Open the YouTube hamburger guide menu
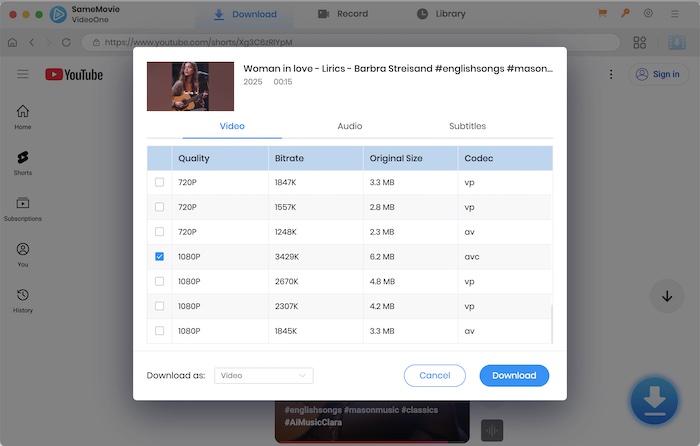The height and width of the screenshot is (446, 700). [x=23, y=74]
